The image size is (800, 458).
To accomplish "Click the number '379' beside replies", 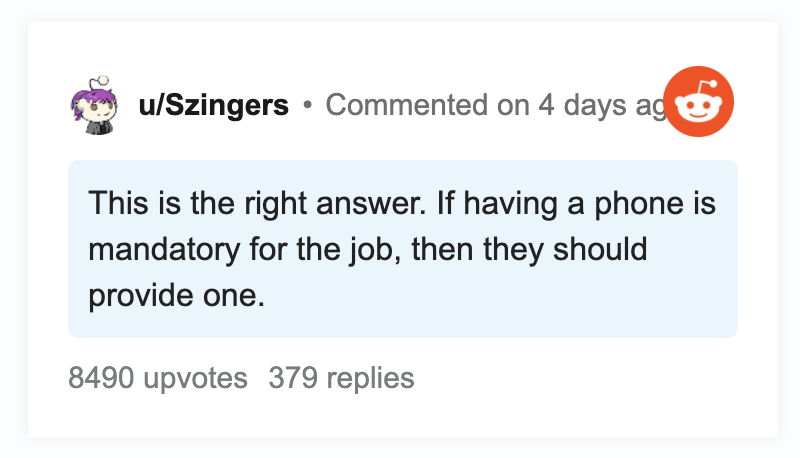I will [x=293, y=378].
